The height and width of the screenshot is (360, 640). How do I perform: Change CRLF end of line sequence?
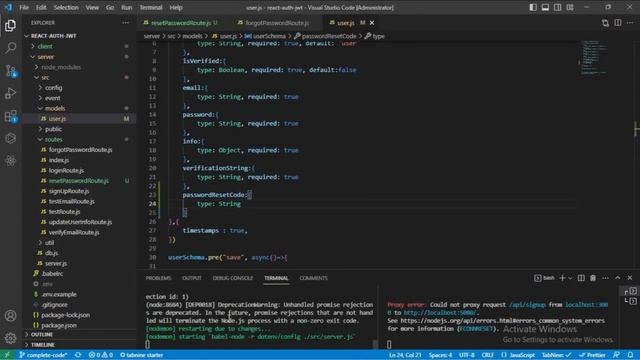tap(487, 355)
